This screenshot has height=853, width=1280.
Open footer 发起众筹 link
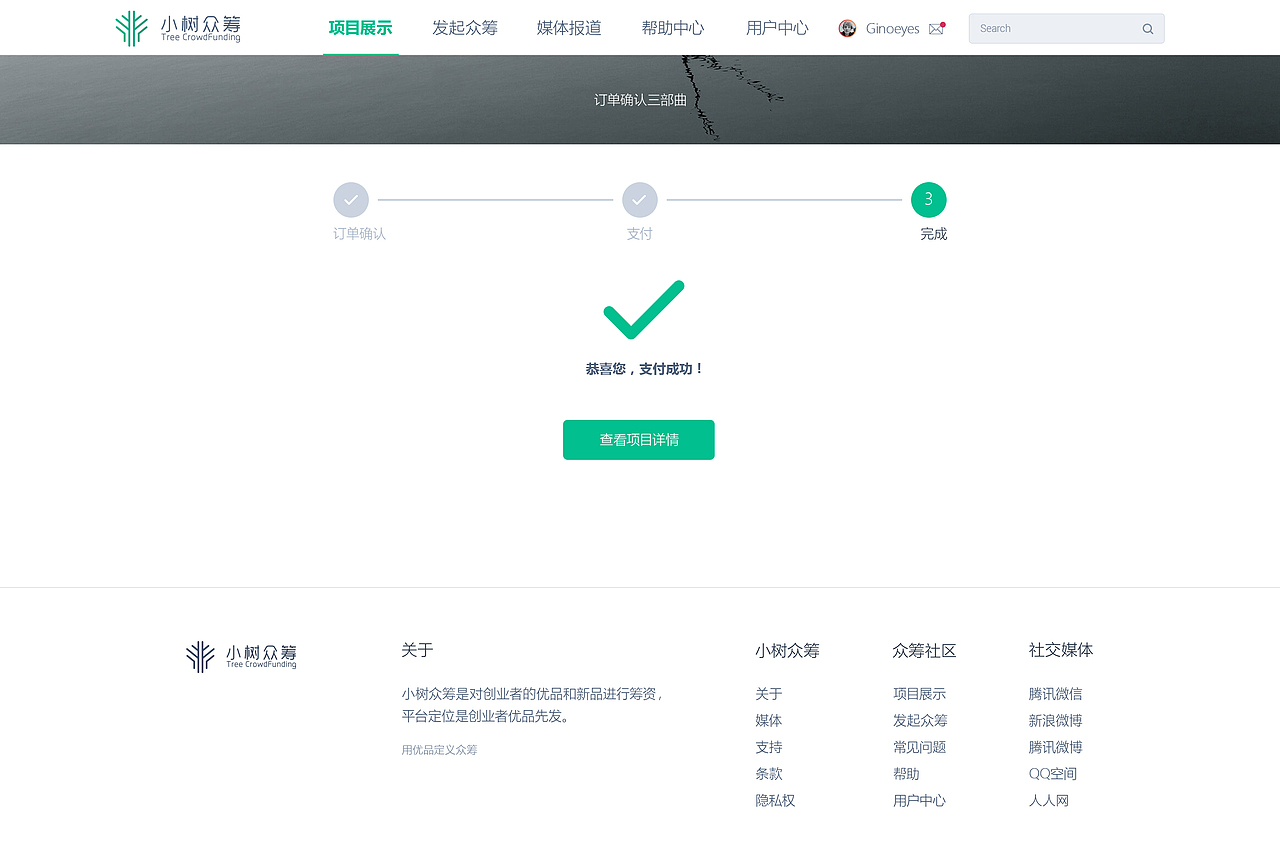[x=920, y=721]
